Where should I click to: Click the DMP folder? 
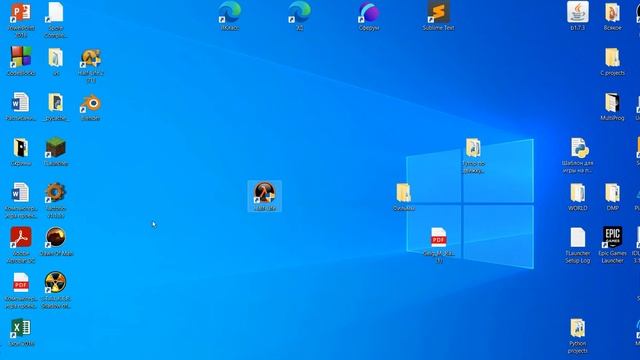click(x=612, y=197)
